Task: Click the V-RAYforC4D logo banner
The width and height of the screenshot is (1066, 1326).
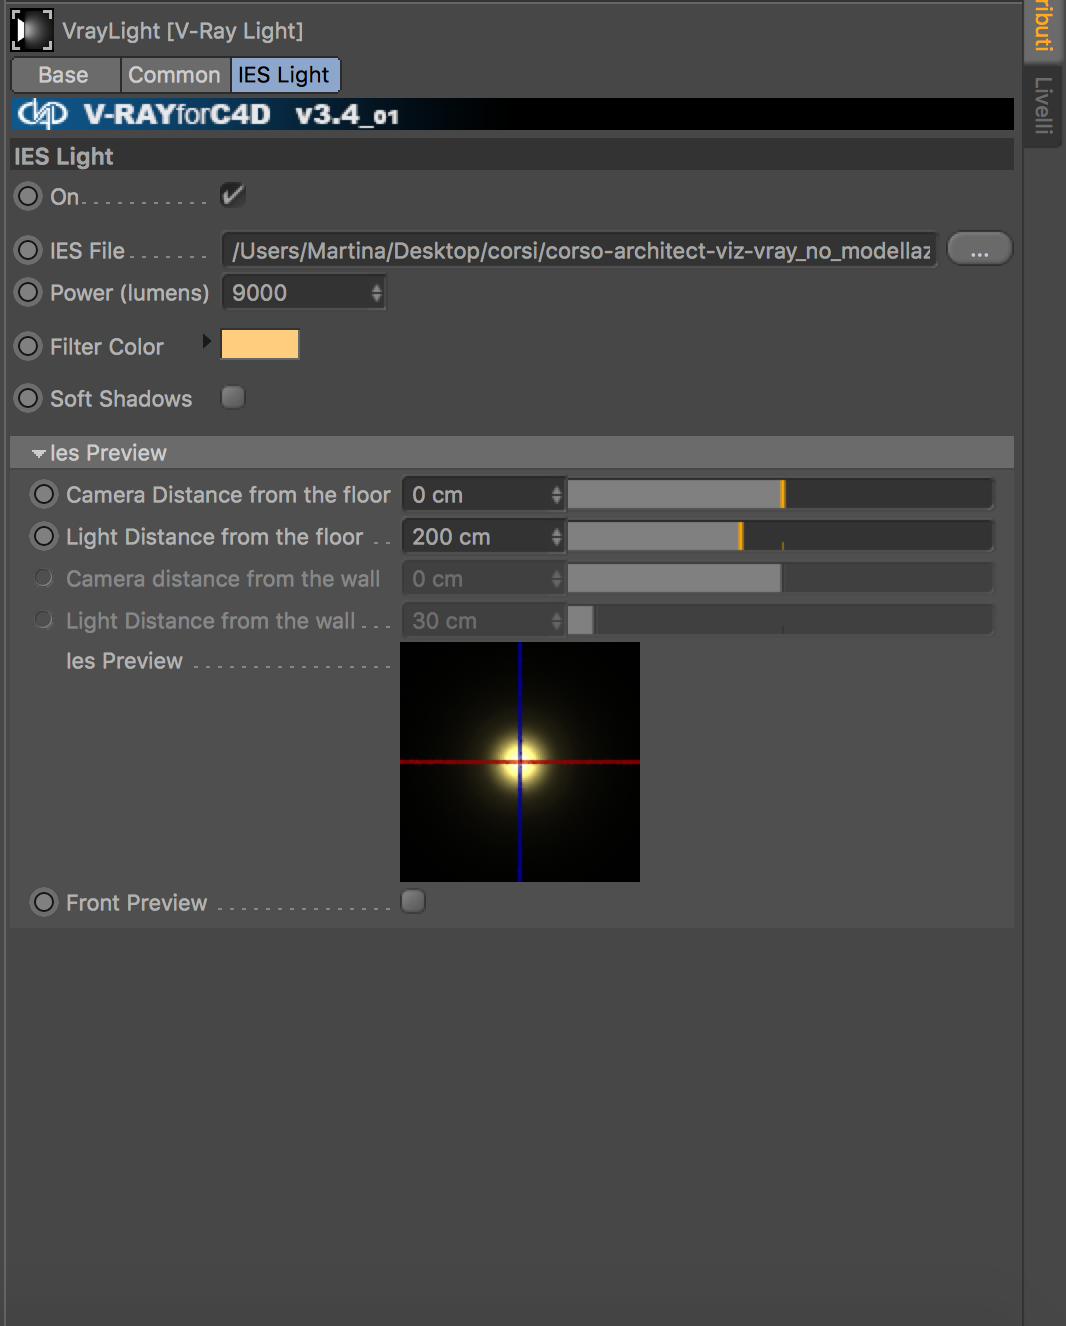Action: click(x=512, y=114)
